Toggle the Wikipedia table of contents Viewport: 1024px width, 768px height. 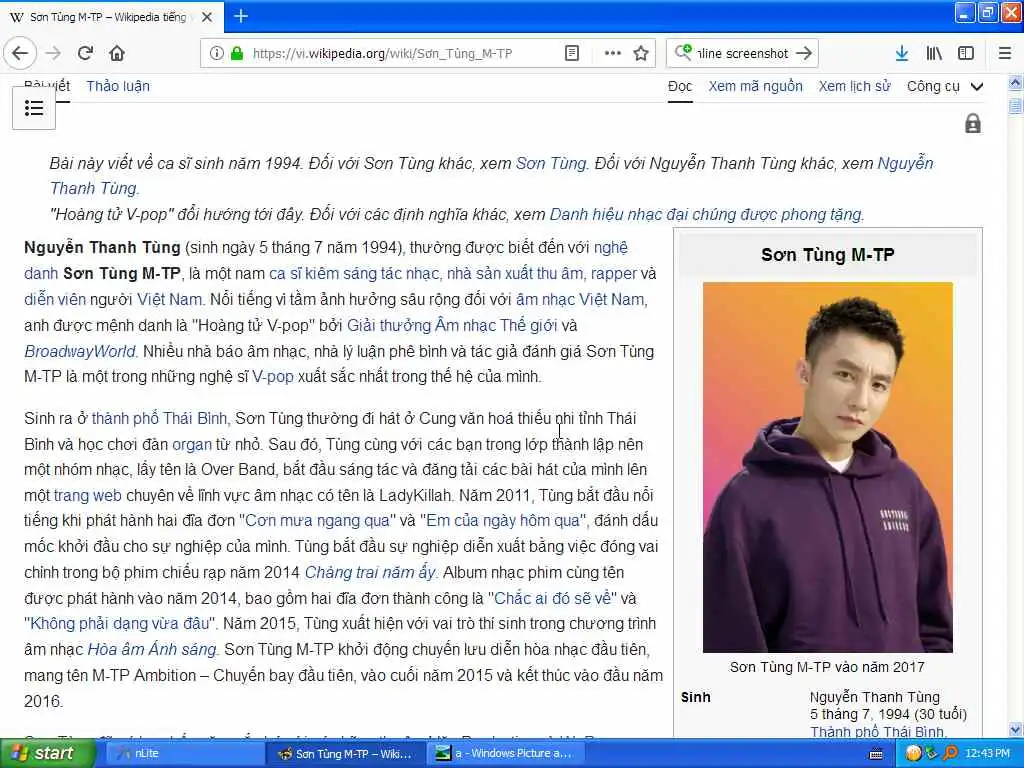tap(34, 108)
